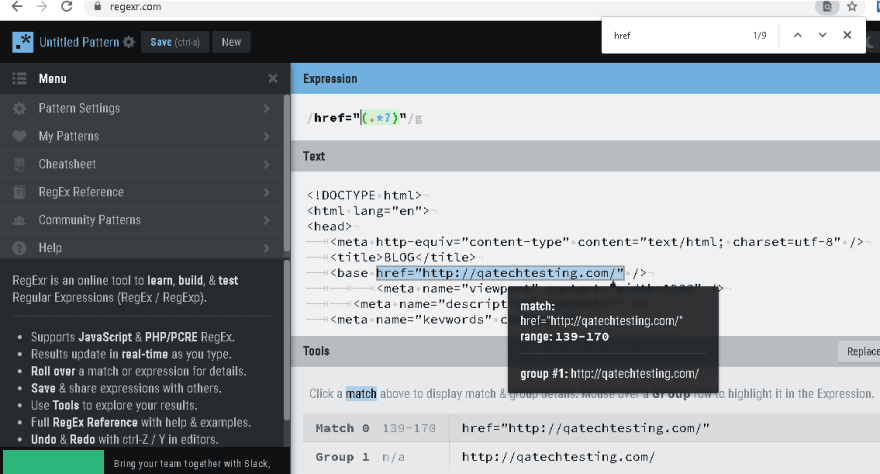Click the <!DOCTYPE html> line
880x474 pixels.
tap(364, 195)
